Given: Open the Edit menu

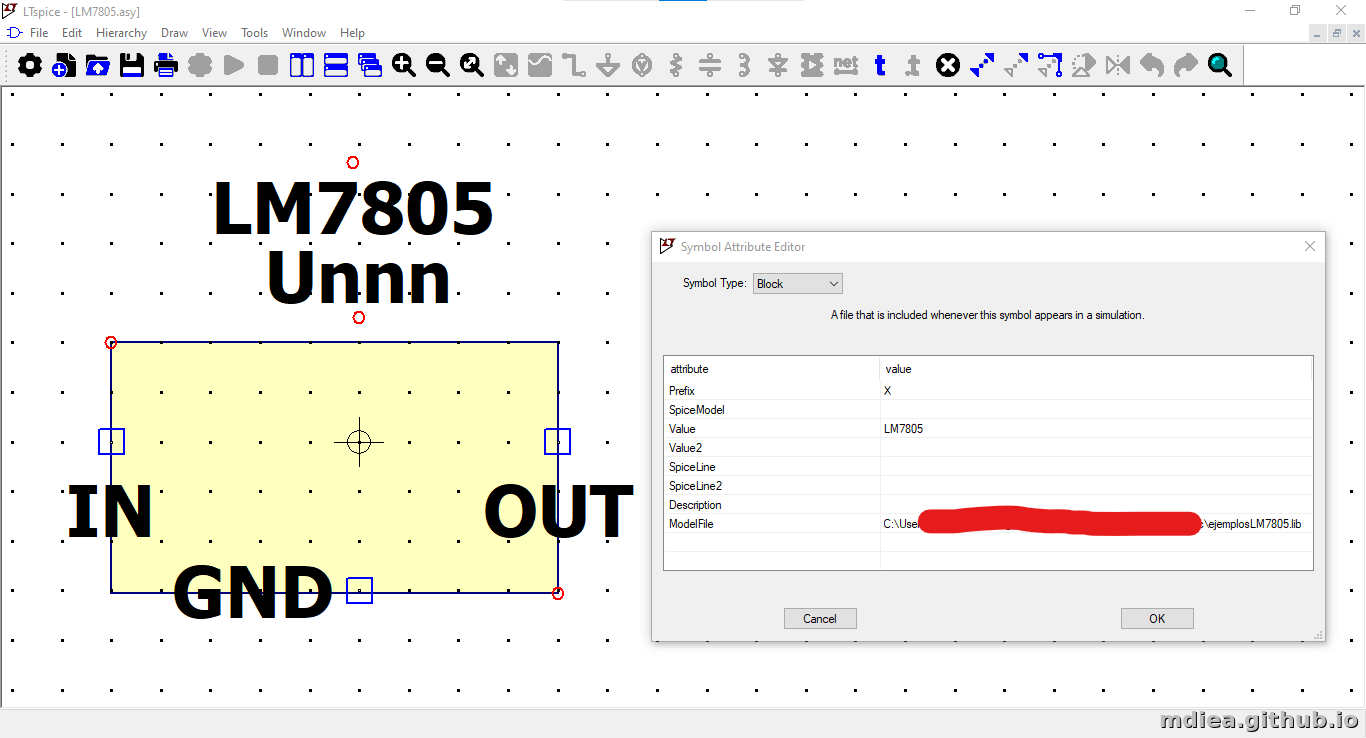Looking at the screenshot, I should 72,33.
